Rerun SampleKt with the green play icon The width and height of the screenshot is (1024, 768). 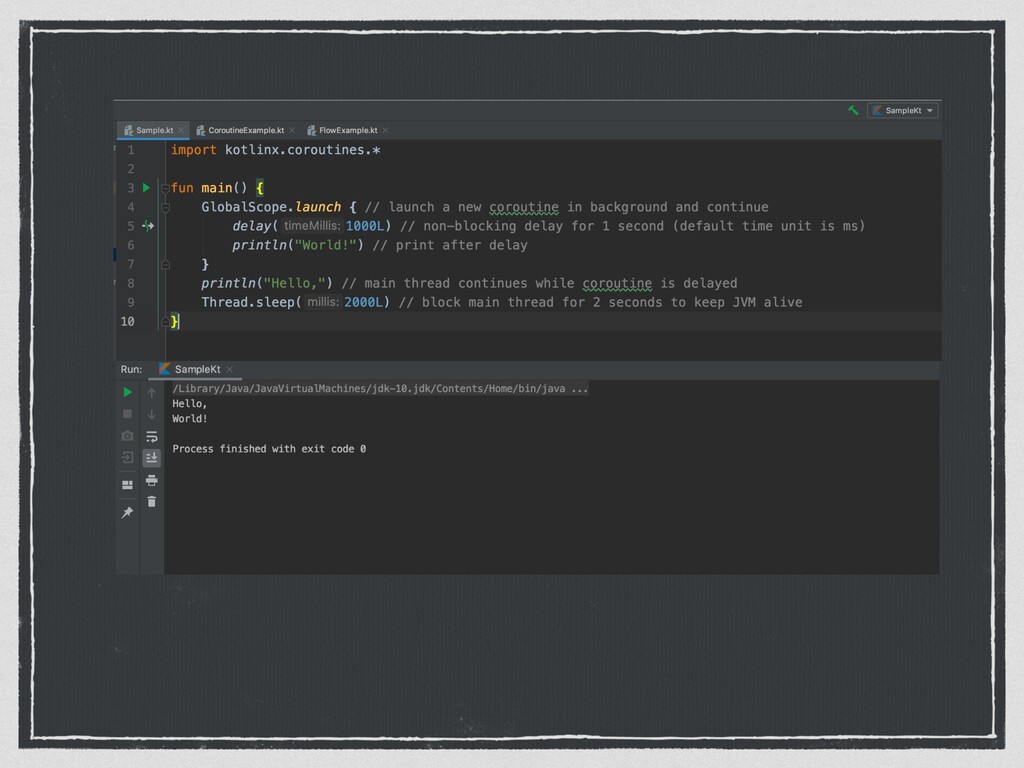point(127,392)
